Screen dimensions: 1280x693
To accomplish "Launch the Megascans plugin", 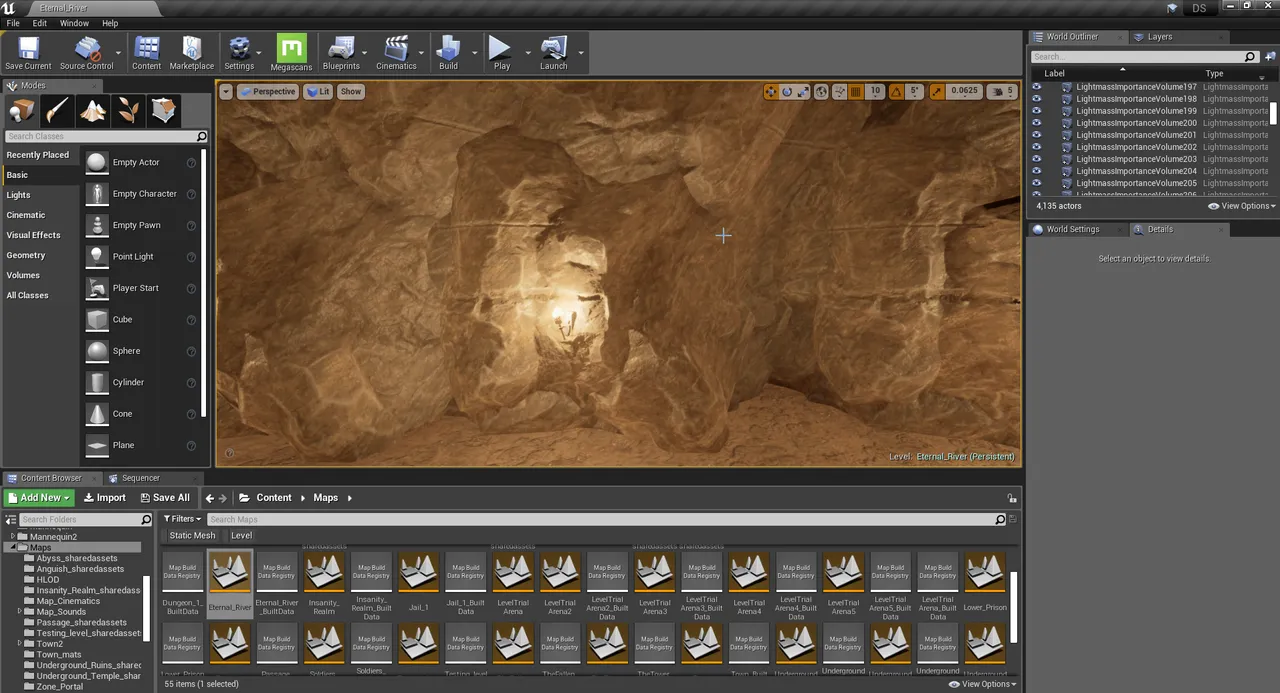I will (x=291, y=52).
